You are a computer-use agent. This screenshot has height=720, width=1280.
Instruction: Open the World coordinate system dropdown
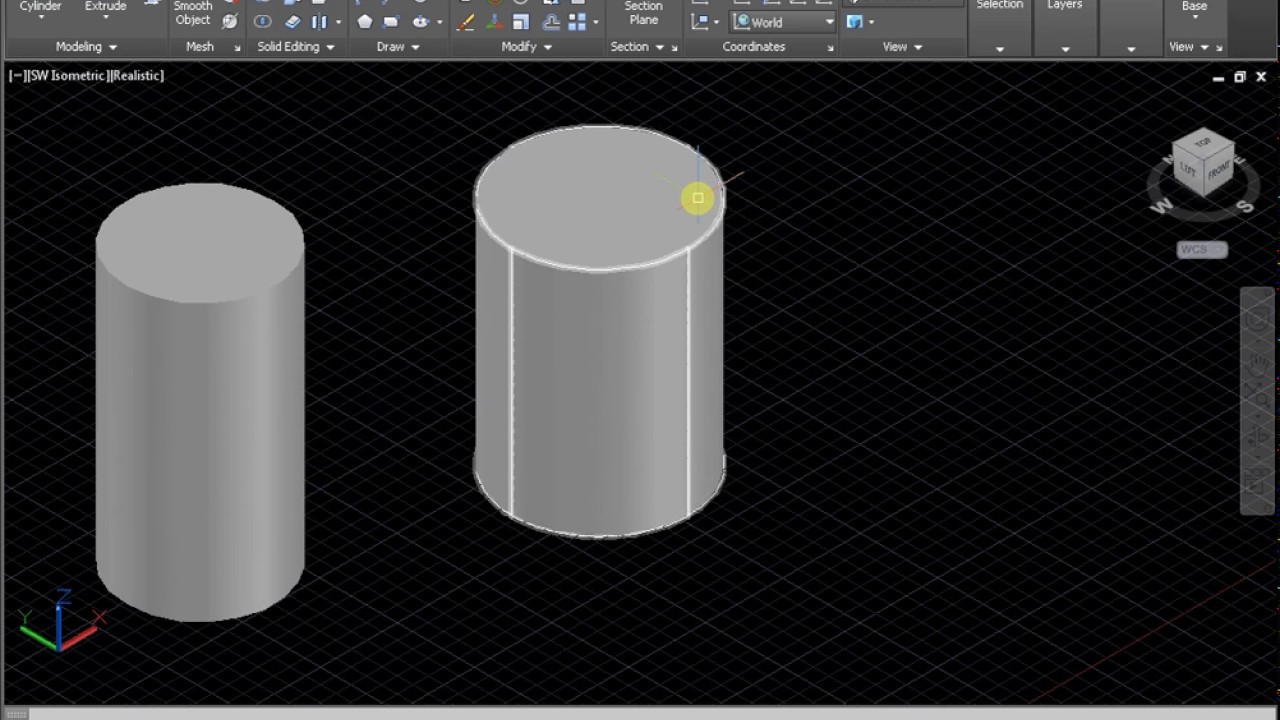pos(784,22)
